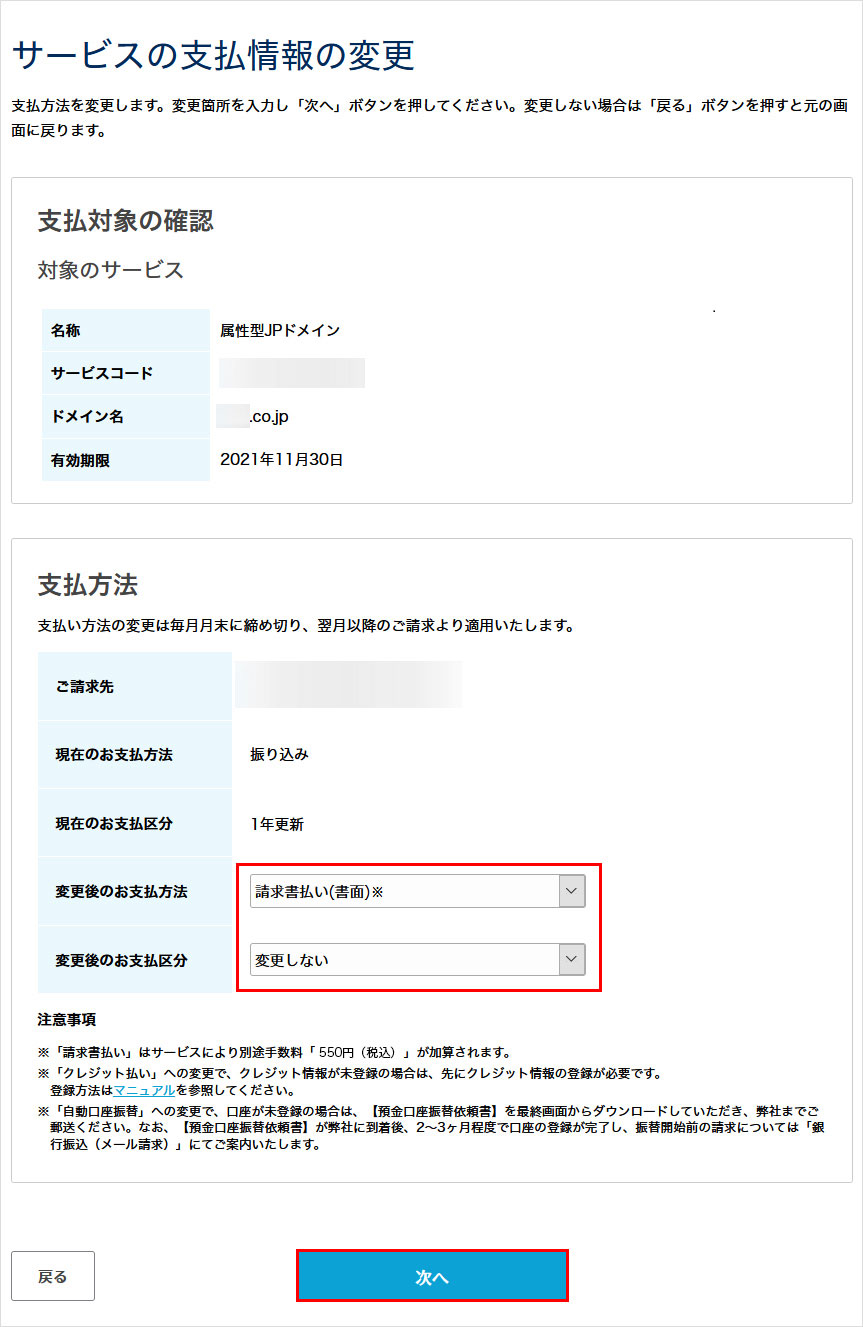Click the 属性型JPドメイン service name value

(285, 330)
